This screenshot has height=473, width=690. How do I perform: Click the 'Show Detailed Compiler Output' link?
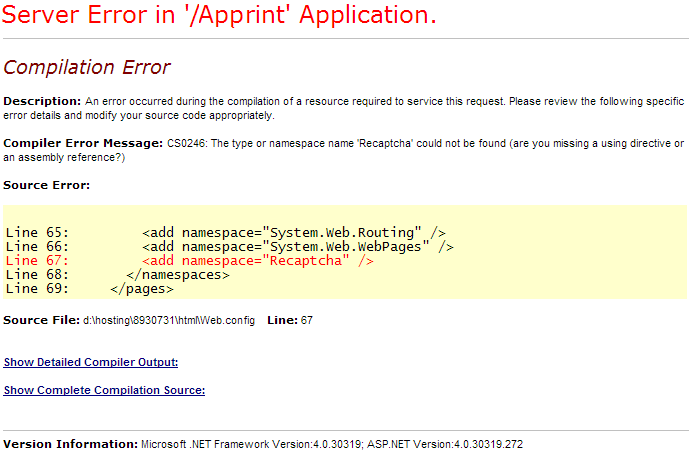point(91,362)
